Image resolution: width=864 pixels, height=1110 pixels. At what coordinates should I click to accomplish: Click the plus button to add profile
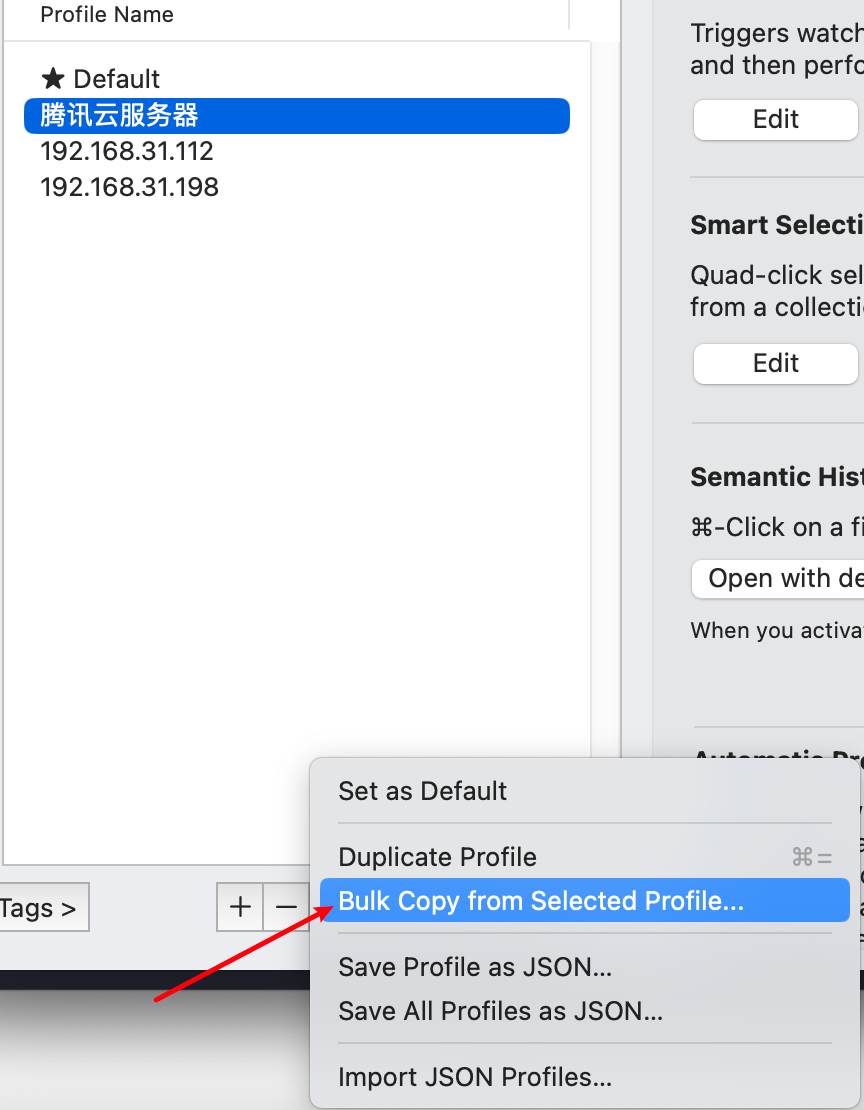click(x=240, y=907)
